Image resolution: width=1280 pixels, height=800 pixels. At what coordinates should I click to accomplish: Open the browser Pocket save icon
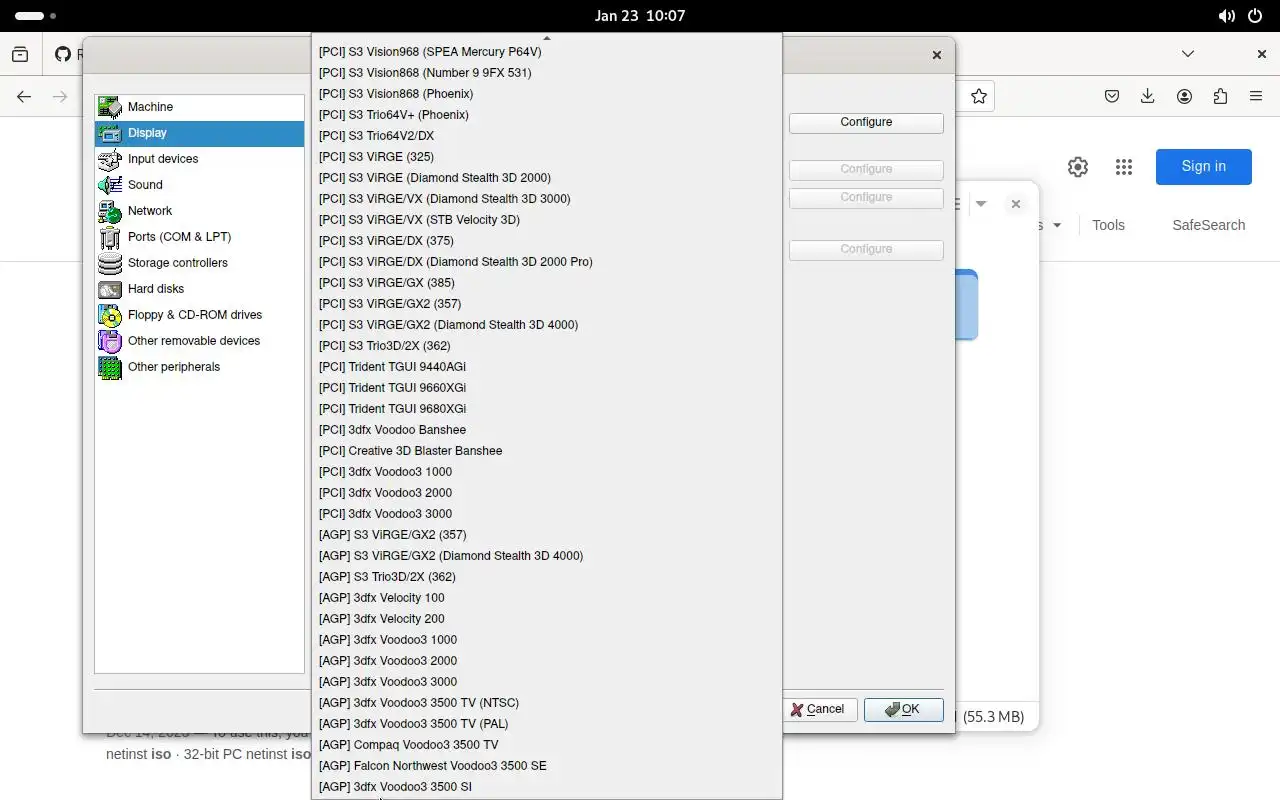pyautogui.click(x=1112, y=96)
